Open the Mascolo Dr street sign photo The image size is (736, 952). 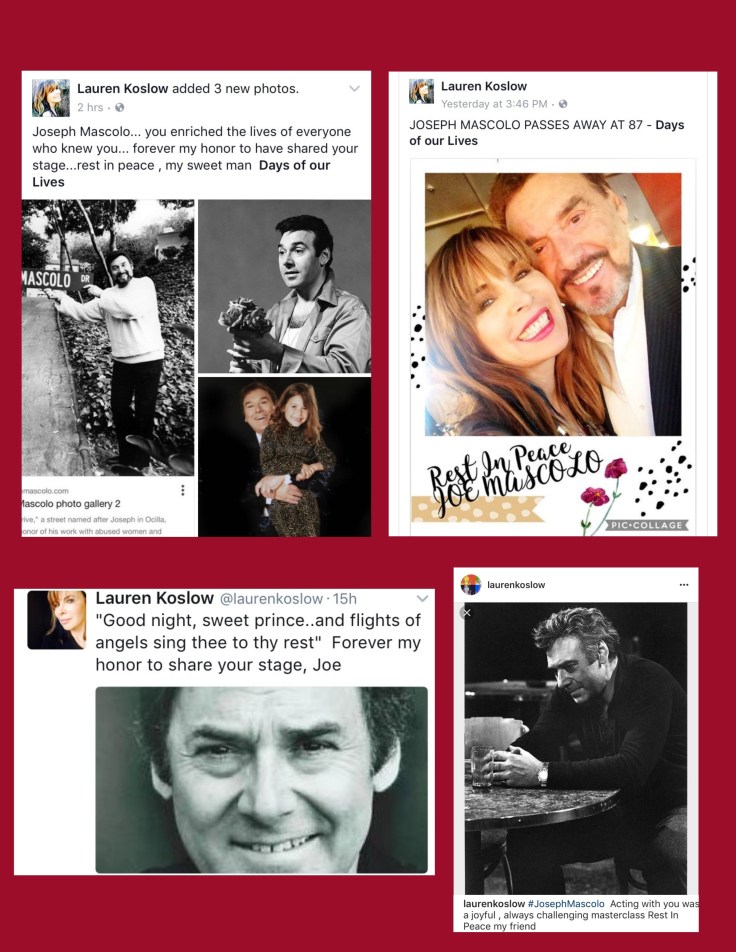point(108,338)
